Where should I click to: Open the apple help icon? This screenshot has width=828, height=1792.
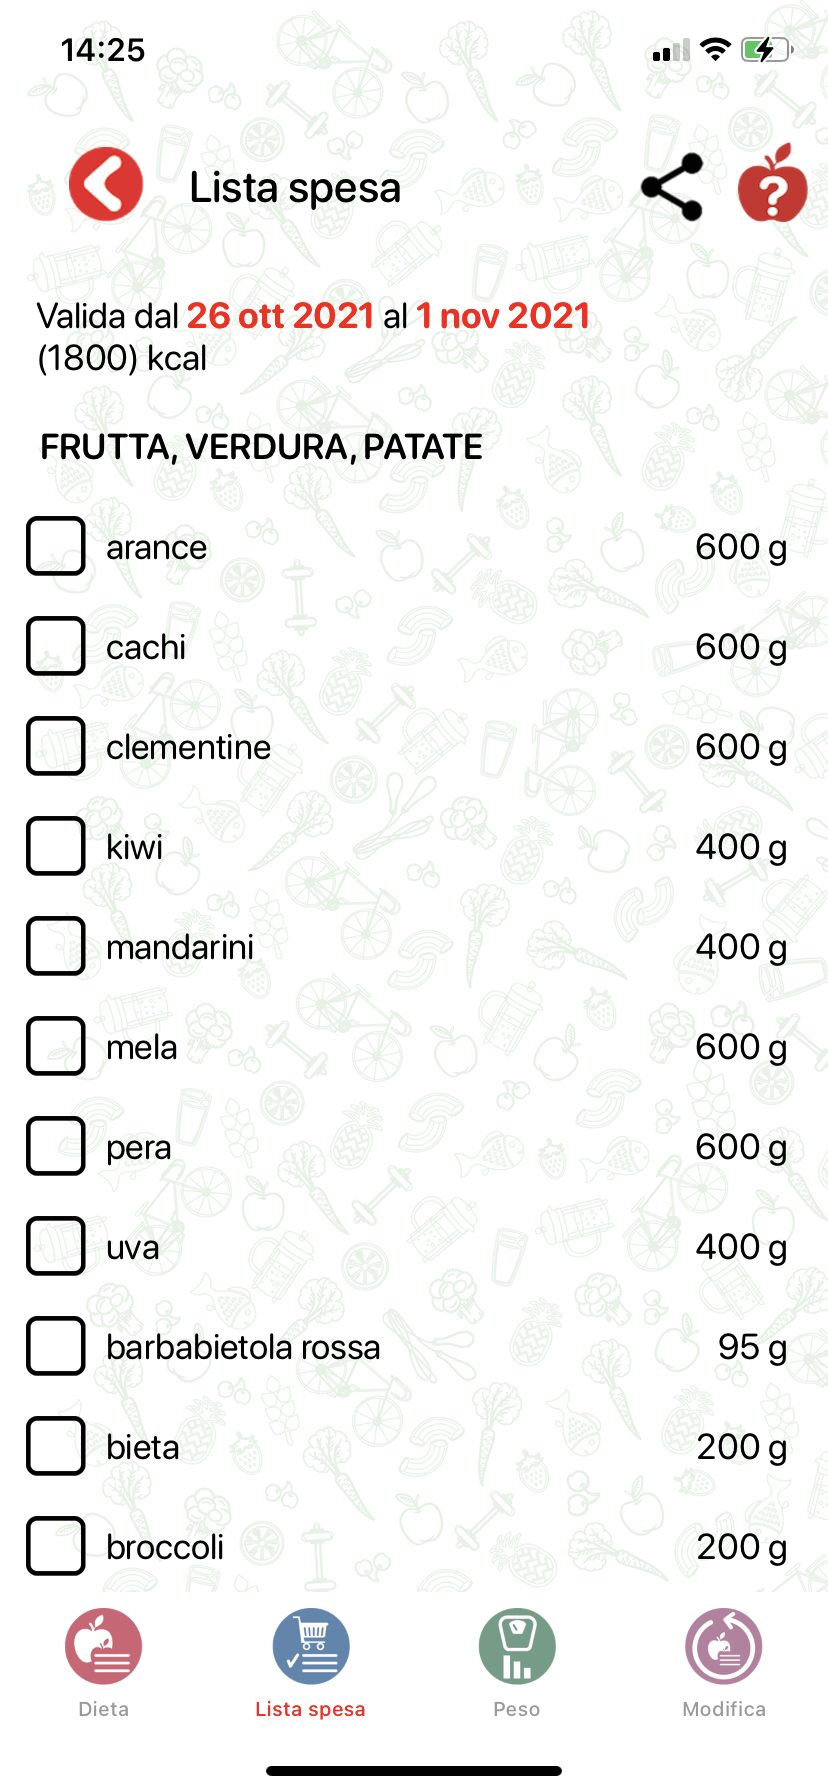tap(772, 184)
